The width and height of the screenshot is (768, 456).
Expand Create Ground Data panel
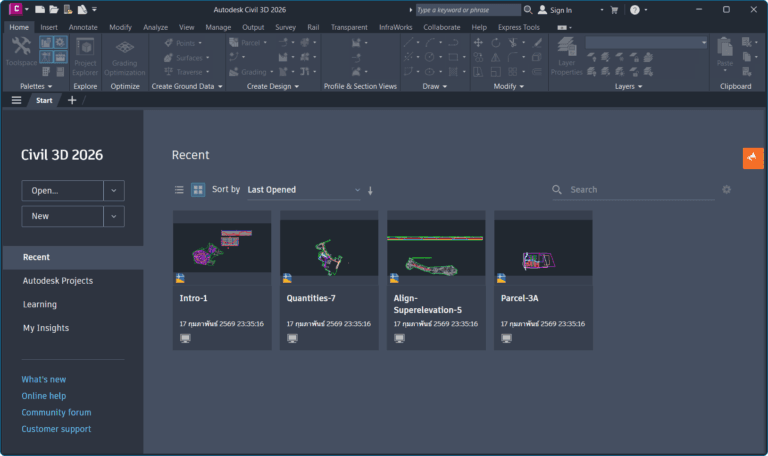point(187,86)
